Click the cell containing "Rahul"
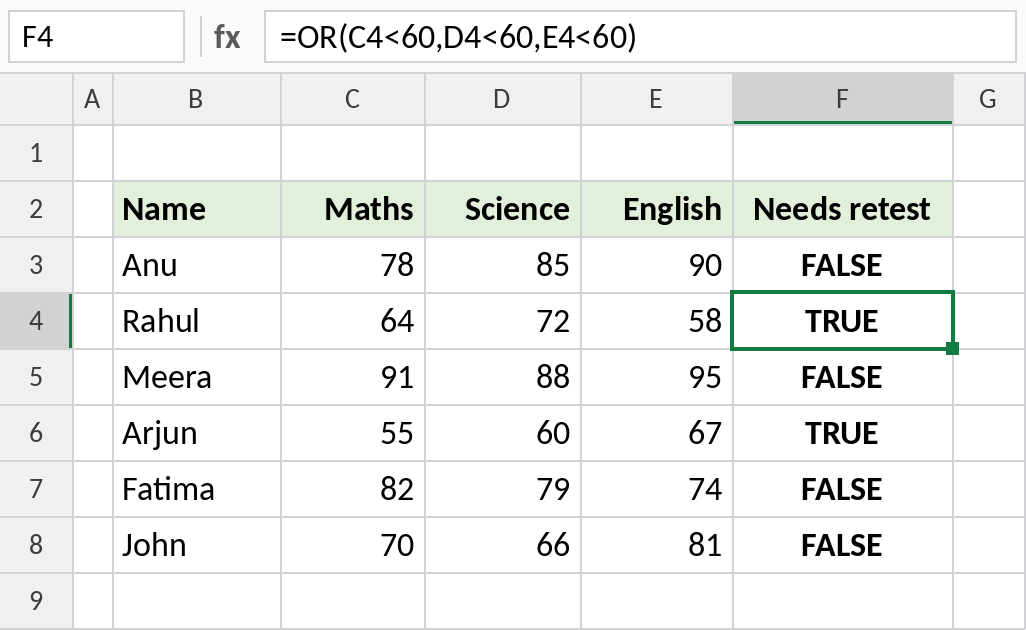 197,321
